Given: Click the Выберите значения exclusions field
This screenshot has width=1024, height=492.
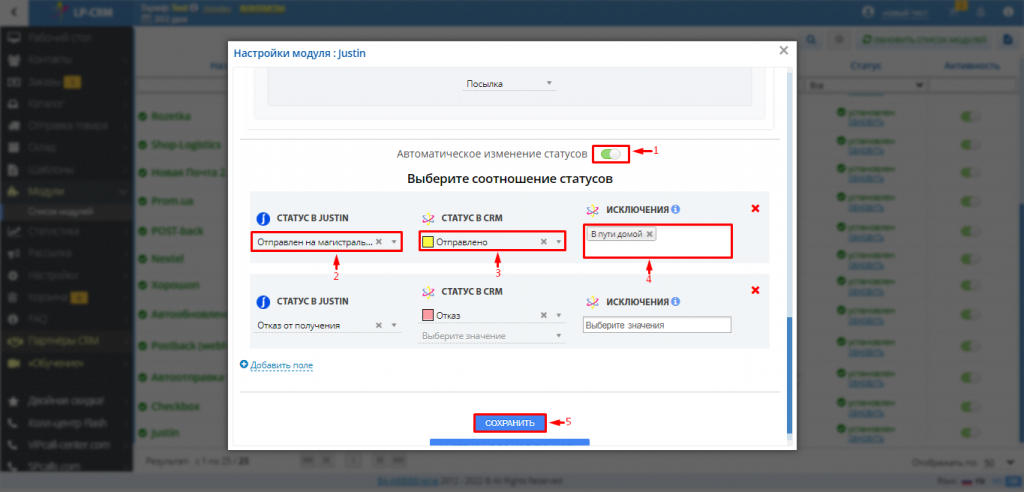Looking at the screenshot, I should [657, 325].
